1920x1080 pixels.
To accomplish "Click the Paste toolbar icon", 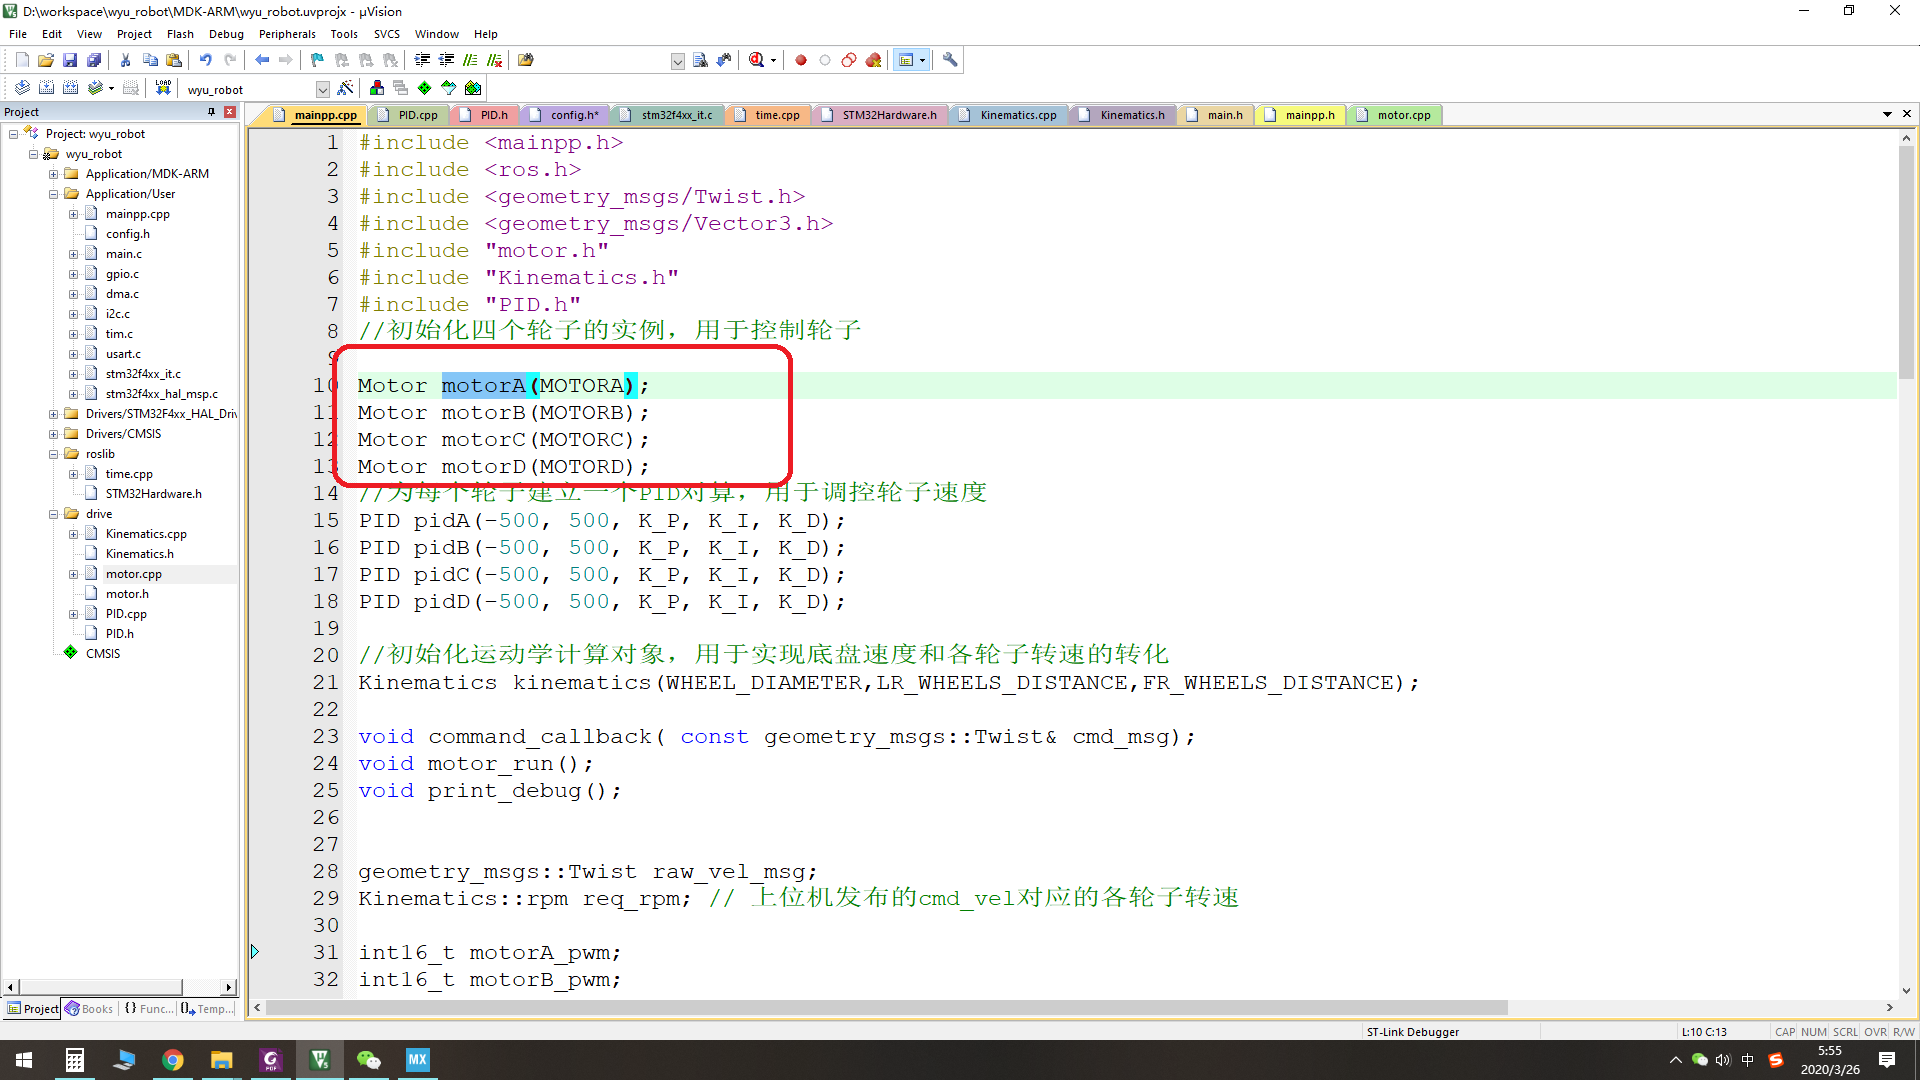I will tap(174, 60).
